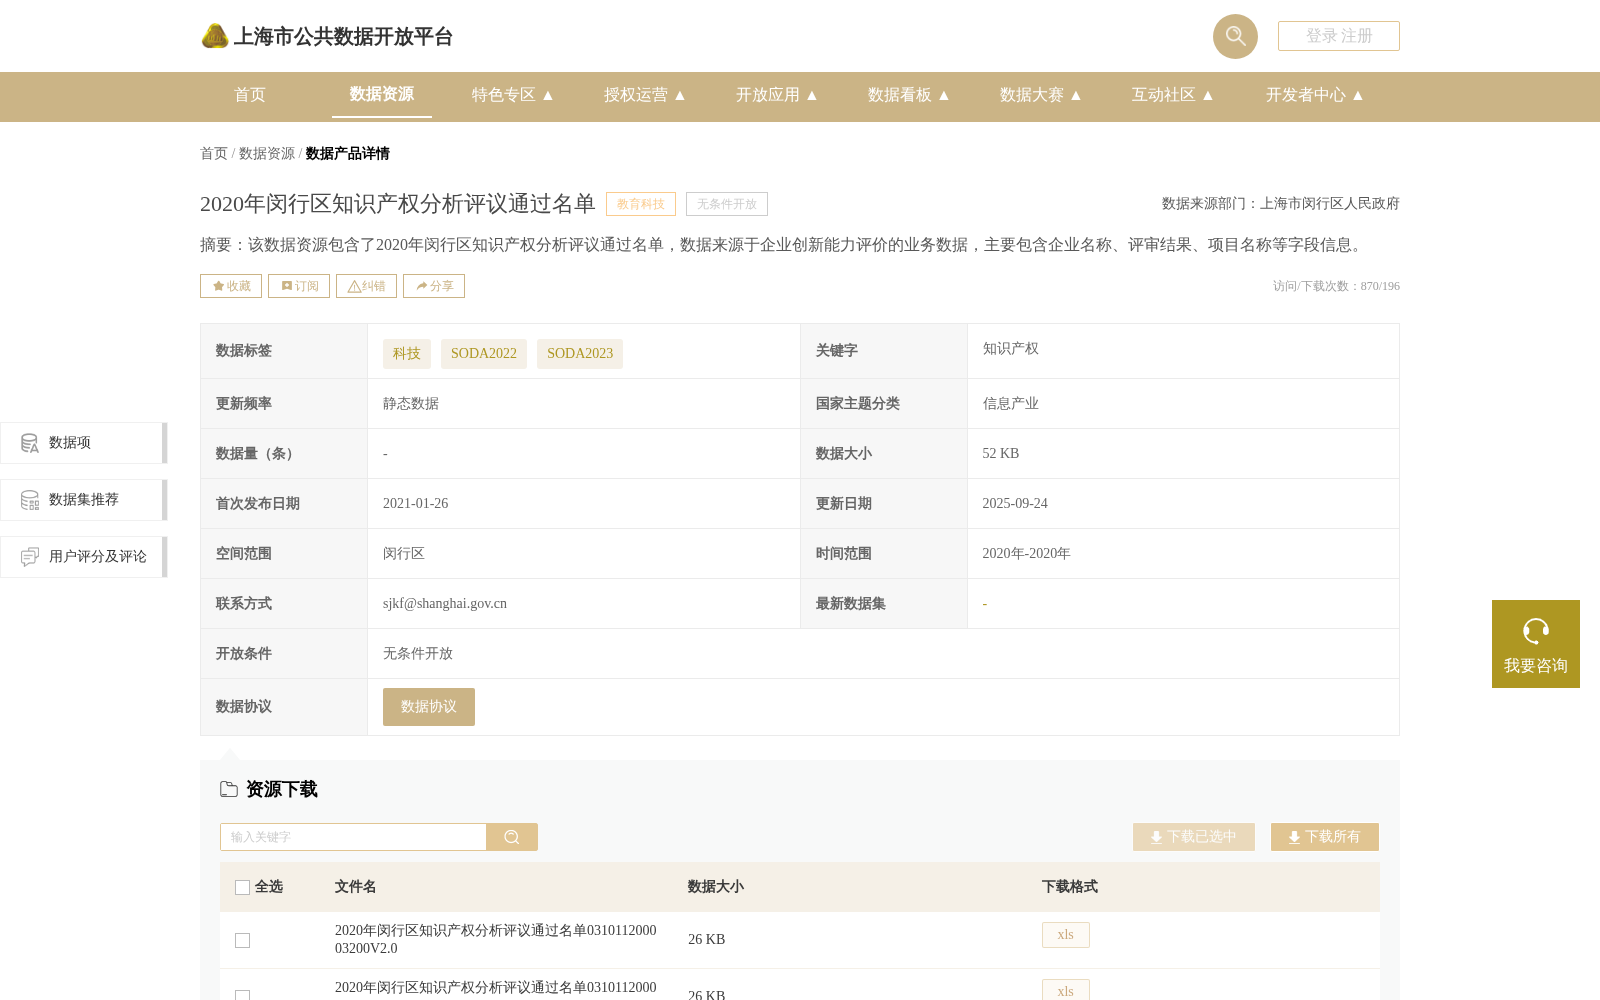Viewport: 1600px width, 1000px height.
Task: Click the 知识产权 keyword value
Action: pos(1011,349)
